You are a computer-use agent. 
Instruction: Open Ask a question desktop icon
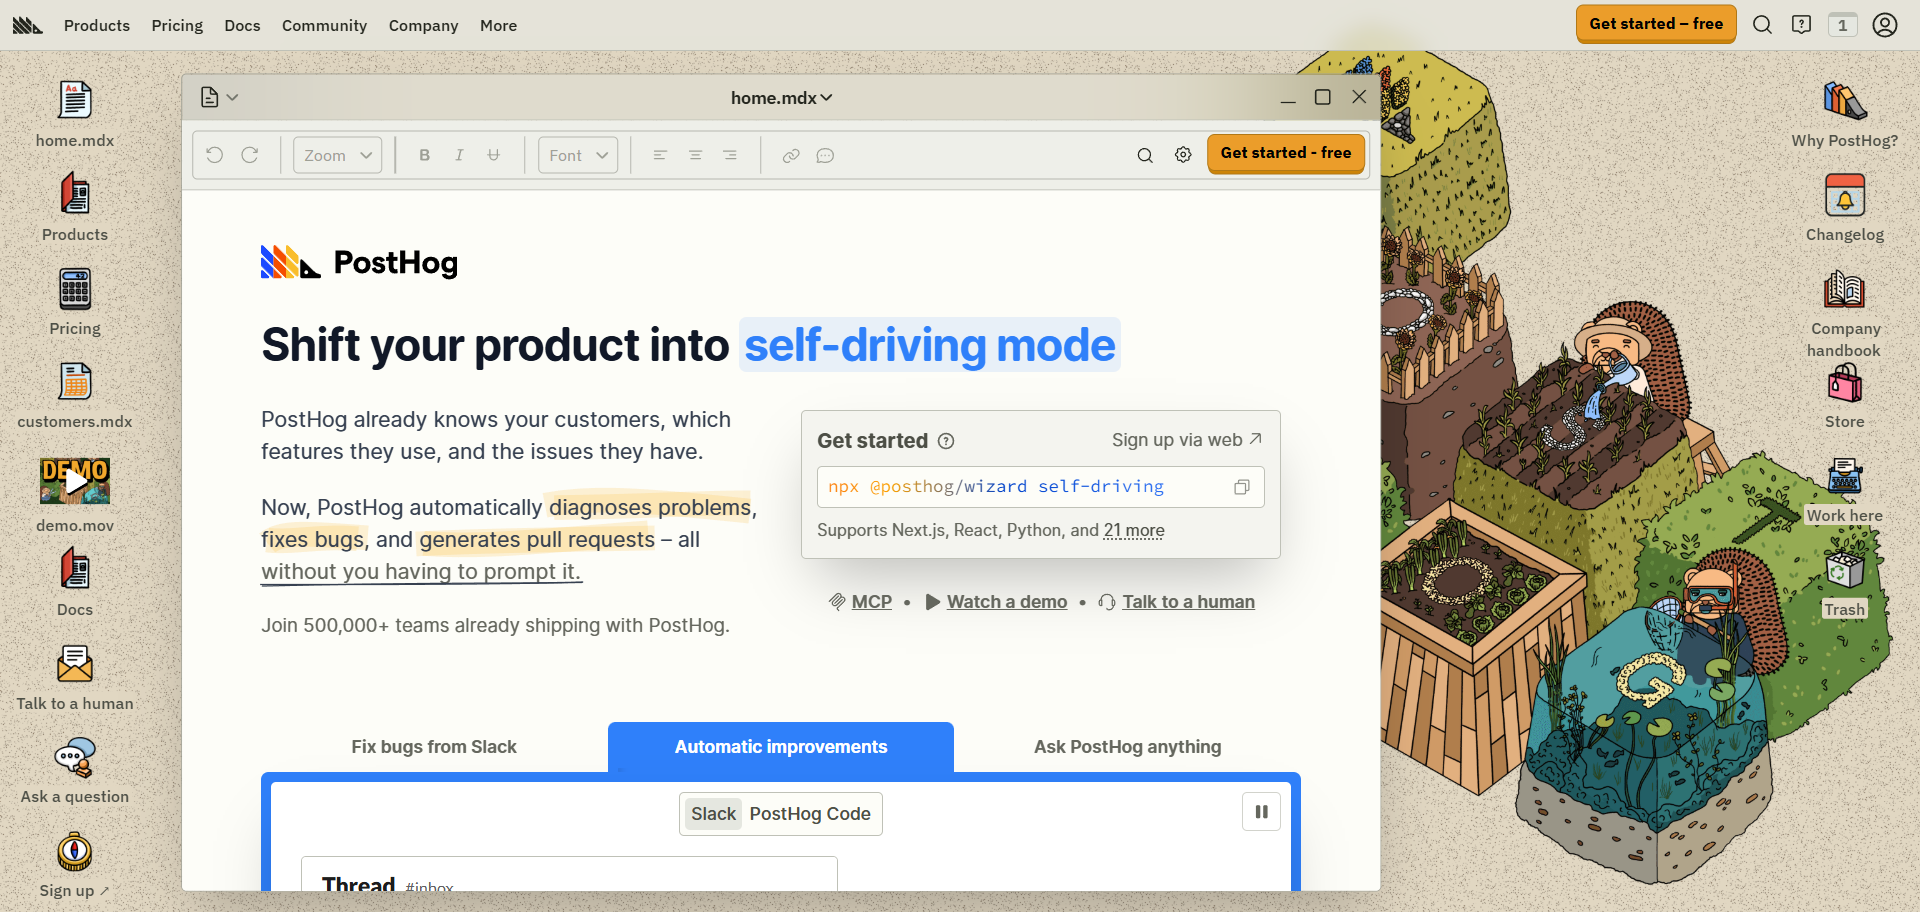click(x=75, y=770)
